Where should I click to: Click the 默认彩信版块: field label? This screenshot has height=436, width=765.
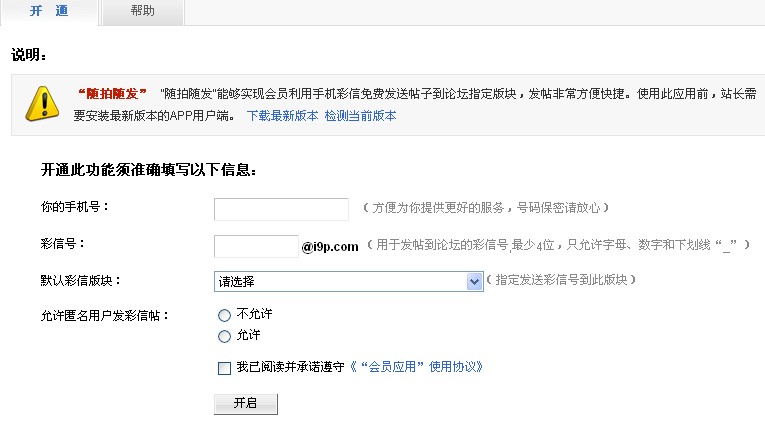pos(81,280)
